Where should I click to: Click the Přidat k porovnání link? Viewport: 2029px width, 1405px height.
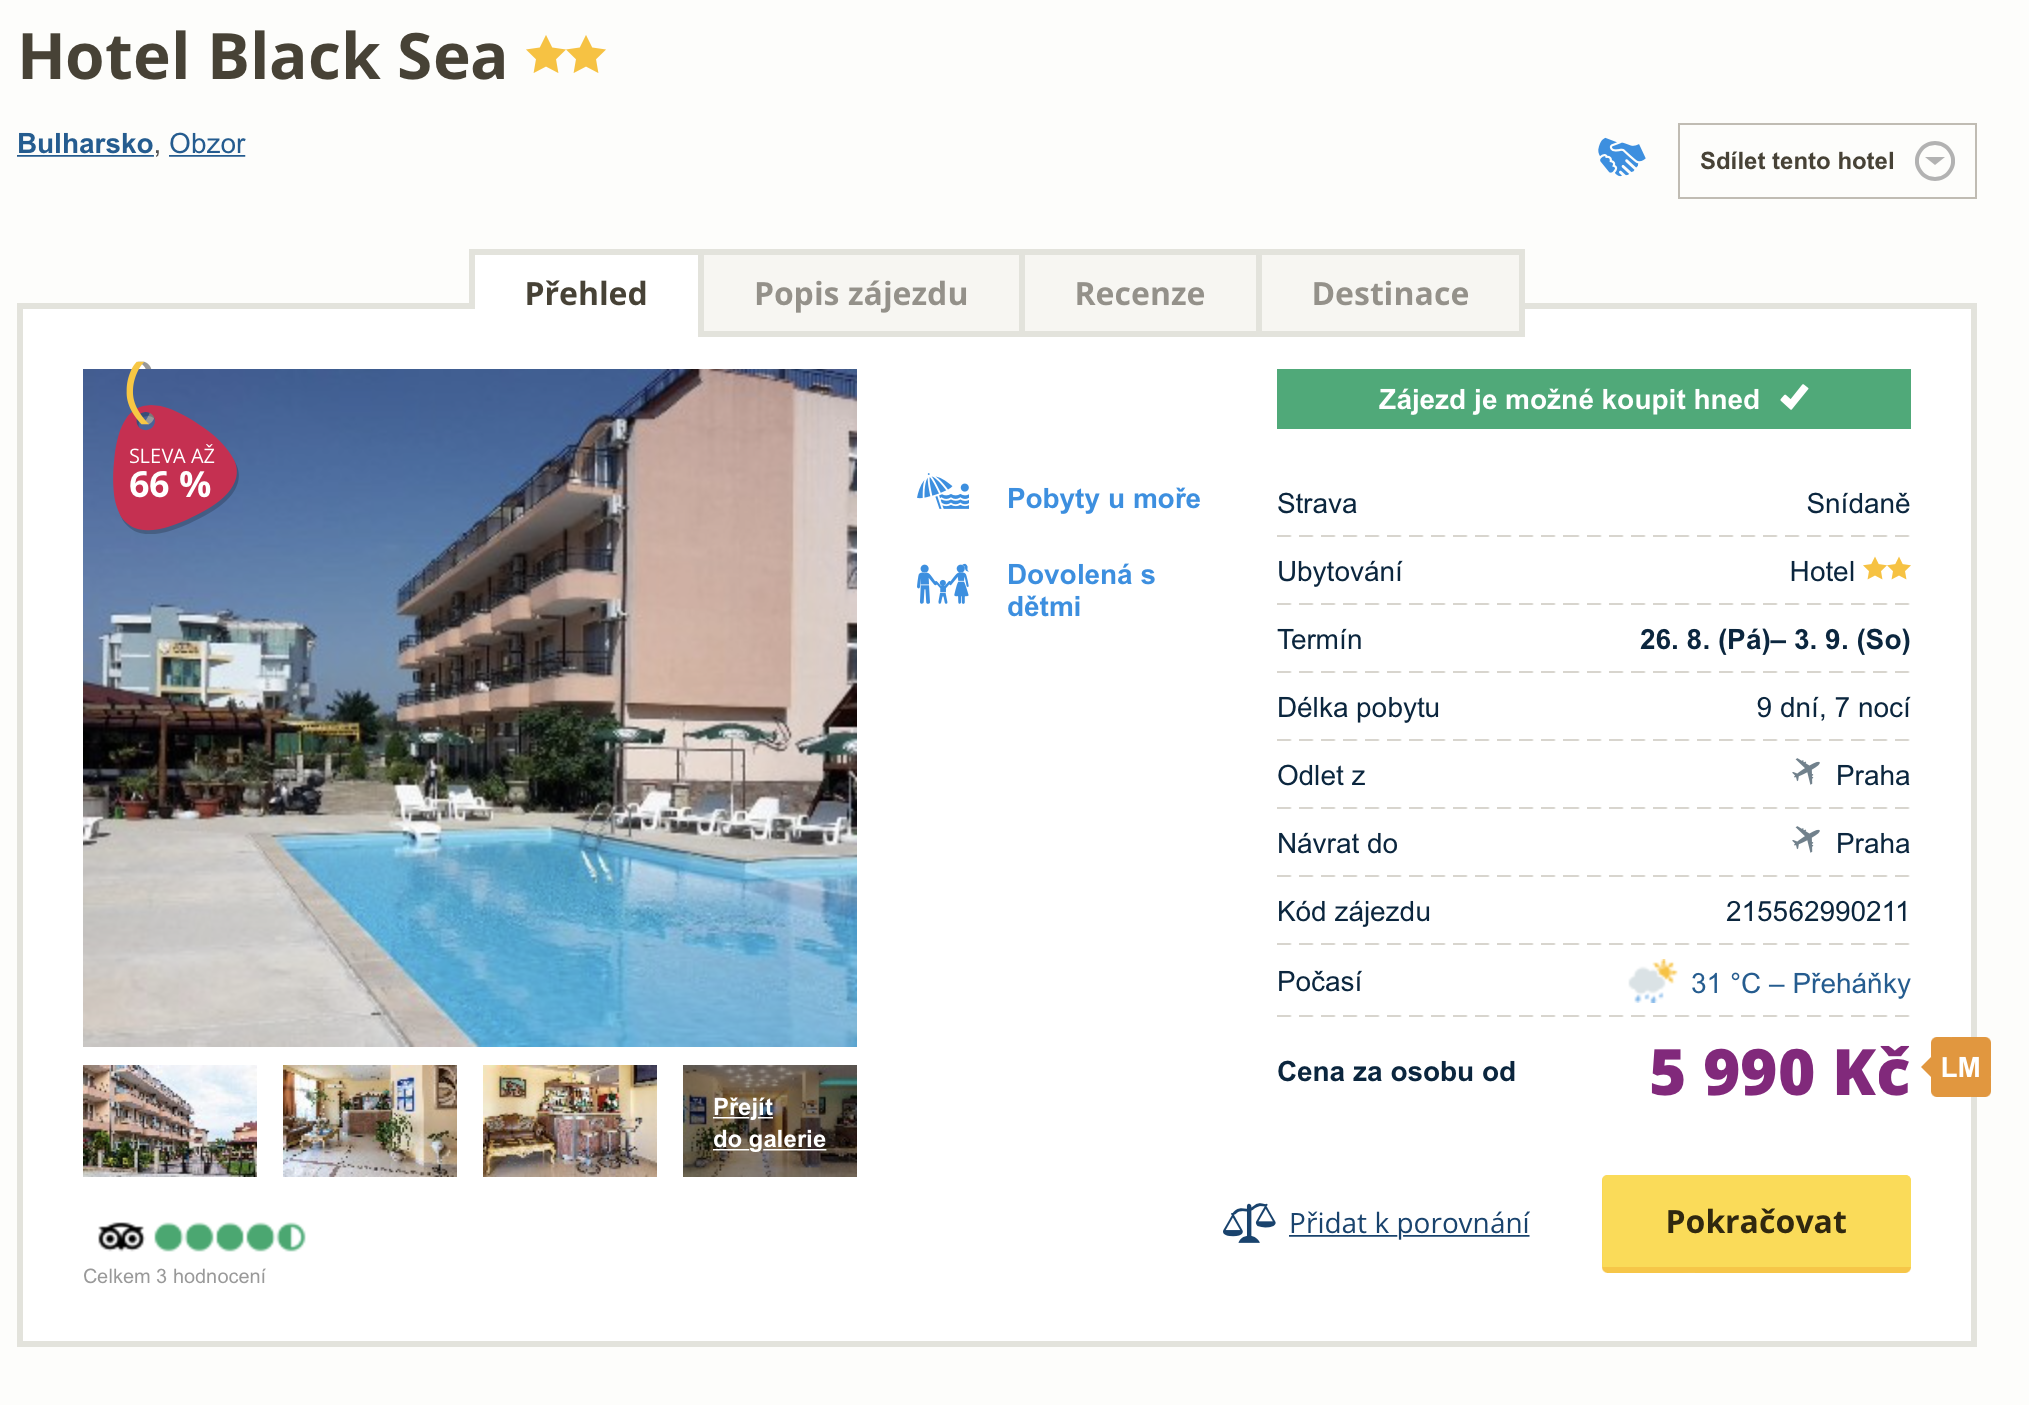point(1408,1223)
